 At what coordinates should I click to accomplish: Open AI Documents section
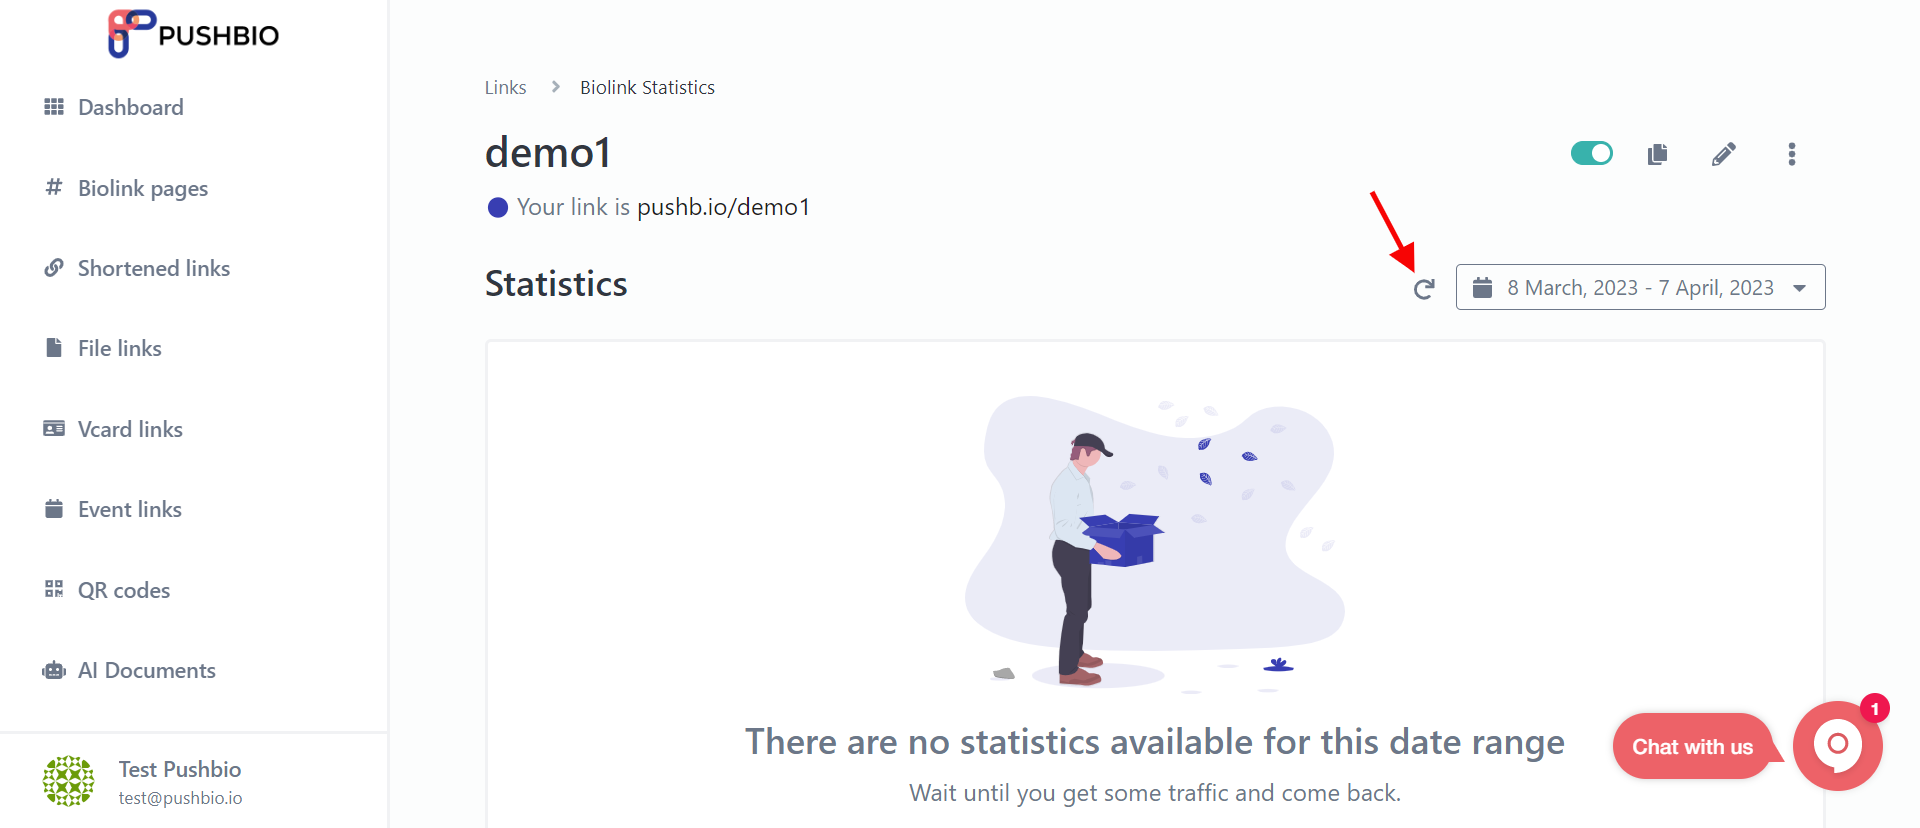coord(129,670)
